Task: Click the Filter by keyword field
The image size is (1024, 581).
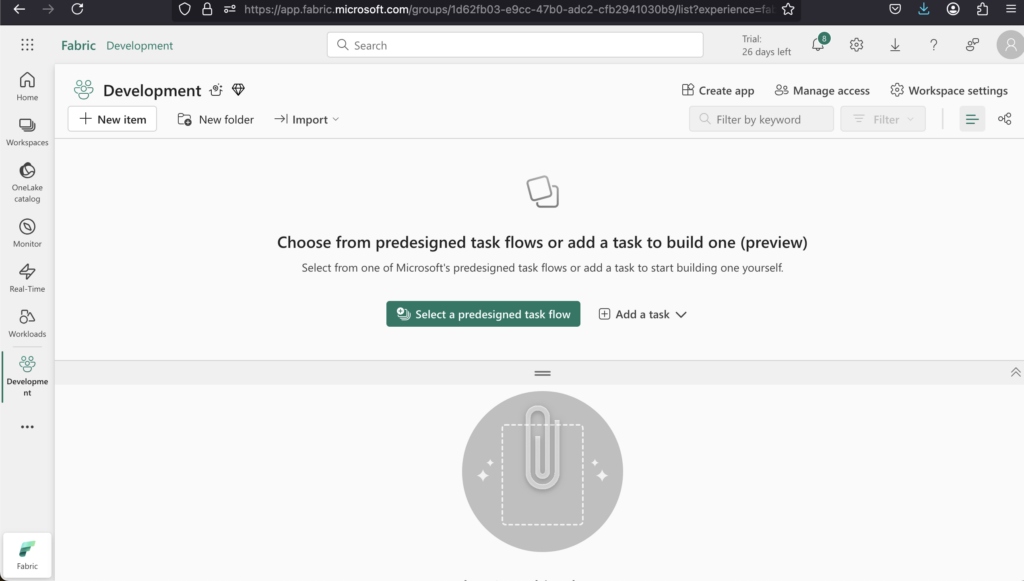Action: coord(761,119)
